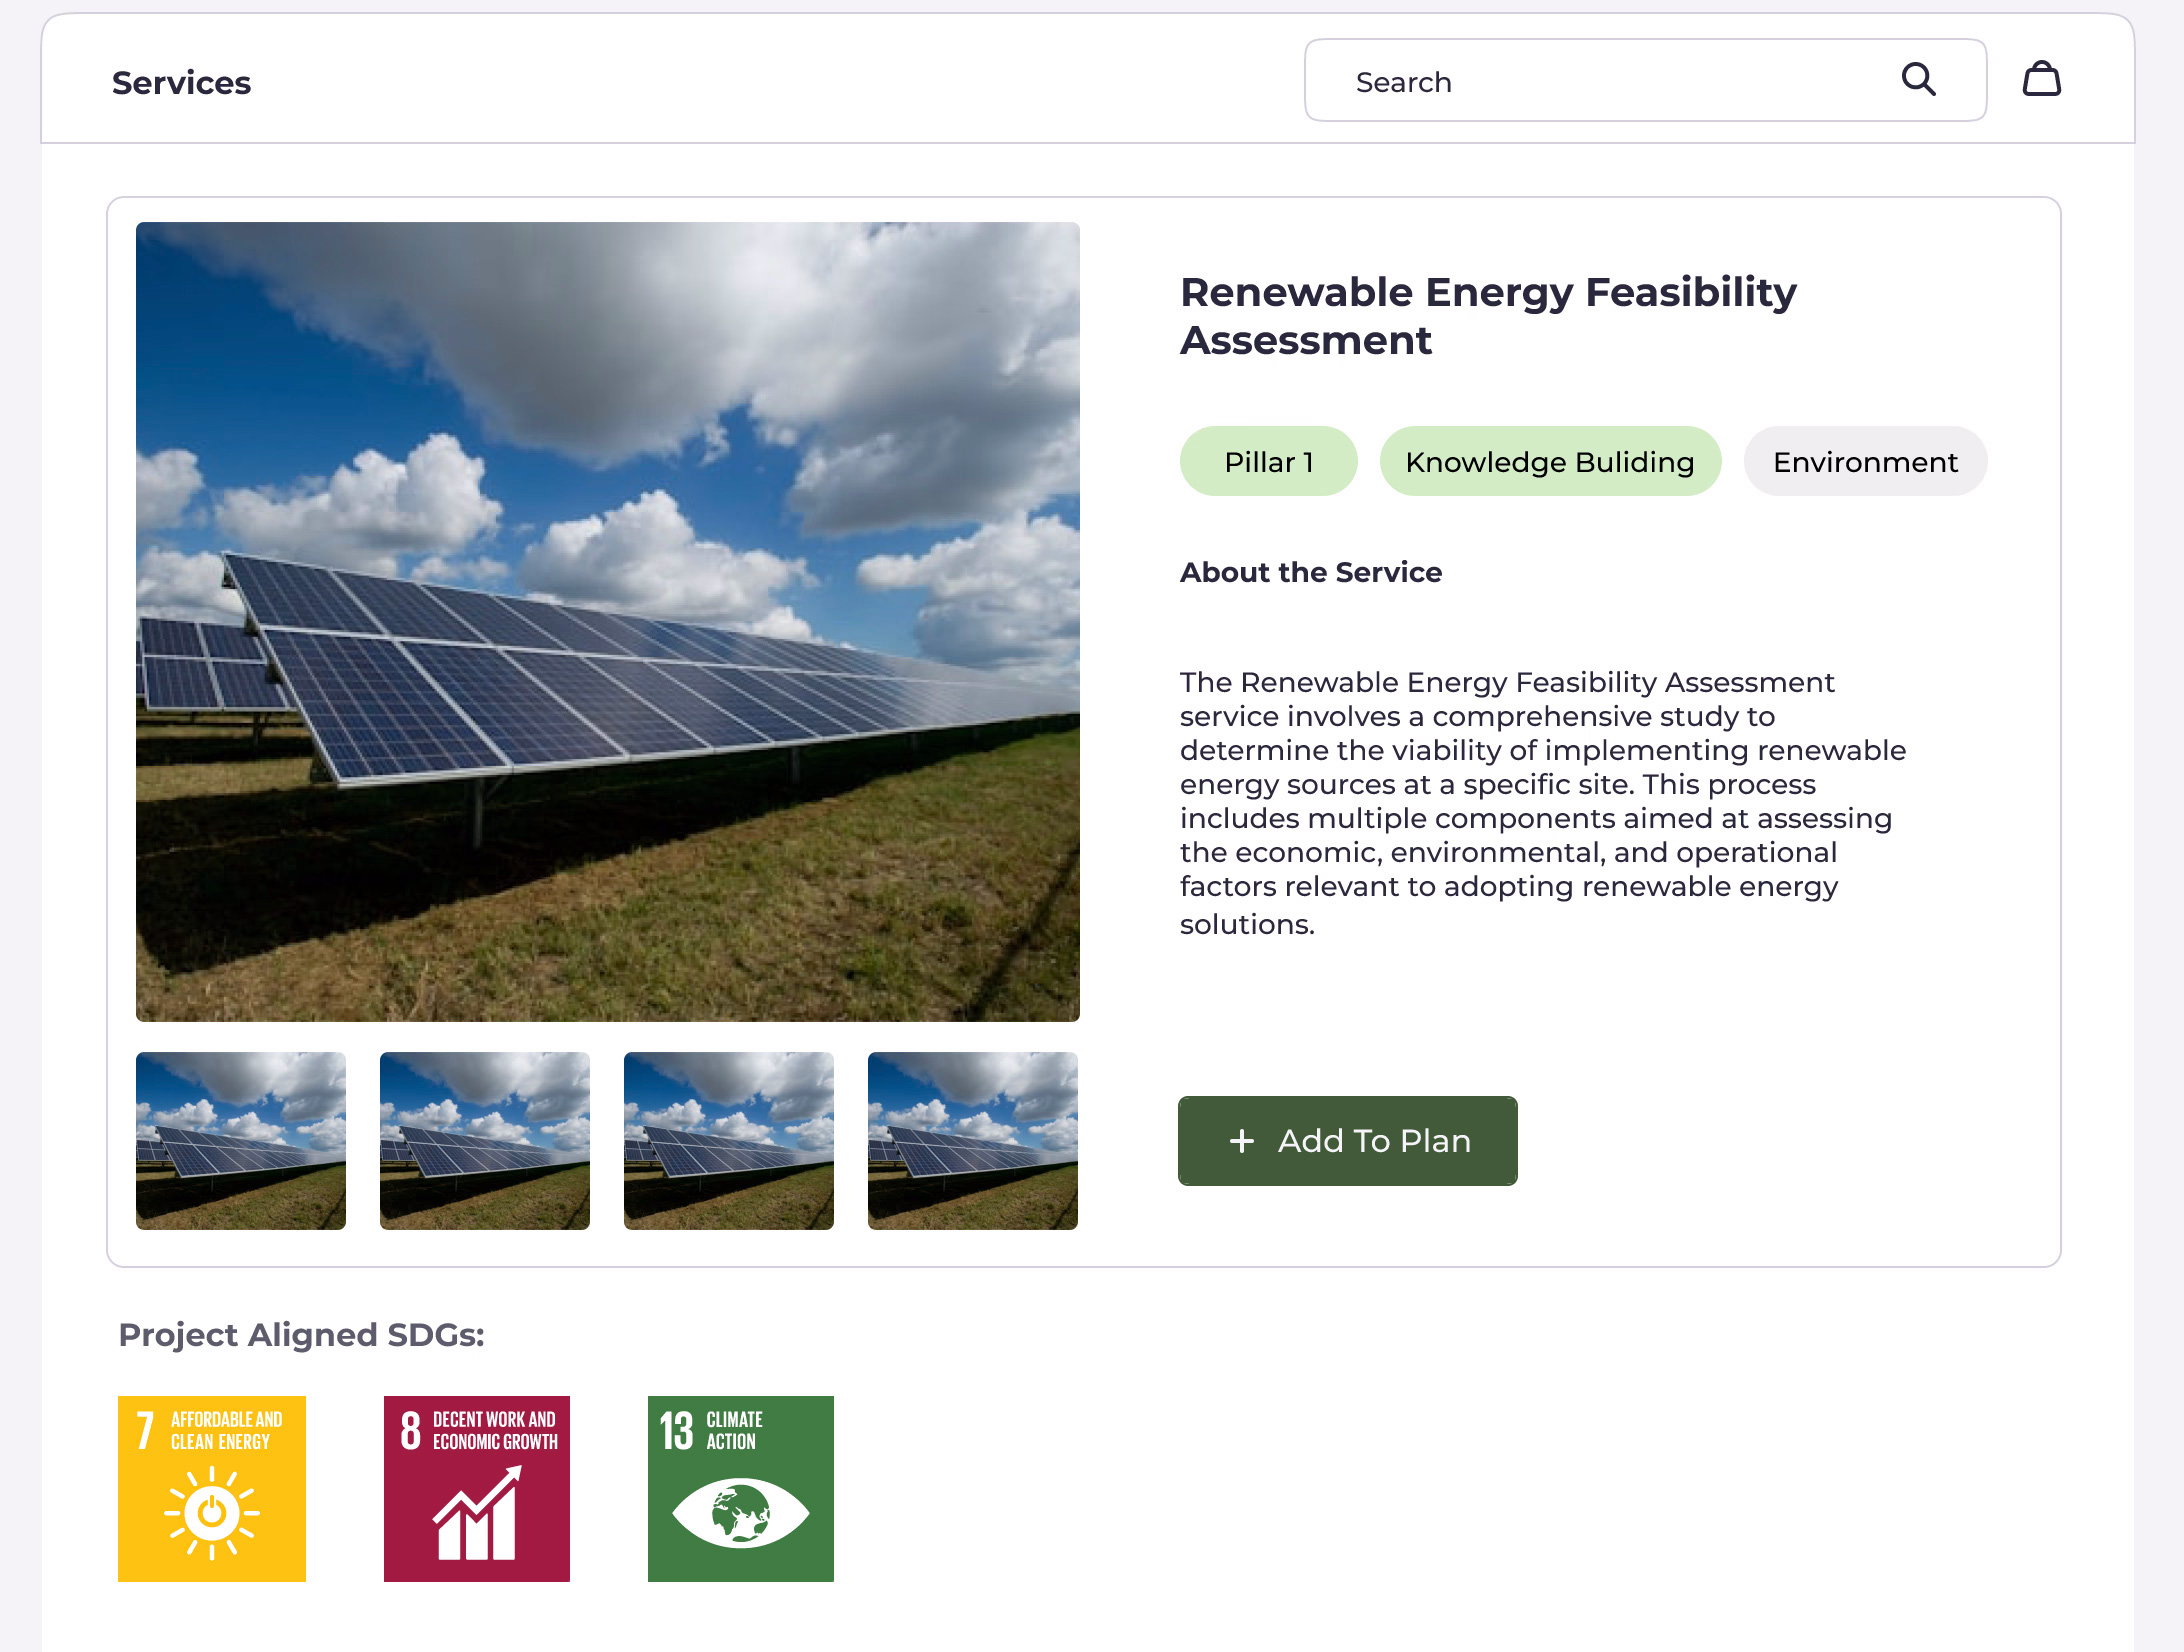2184x1652 pixels.
Task: Click the Project Aligned SDGs heading
Action: [301, 1335]
